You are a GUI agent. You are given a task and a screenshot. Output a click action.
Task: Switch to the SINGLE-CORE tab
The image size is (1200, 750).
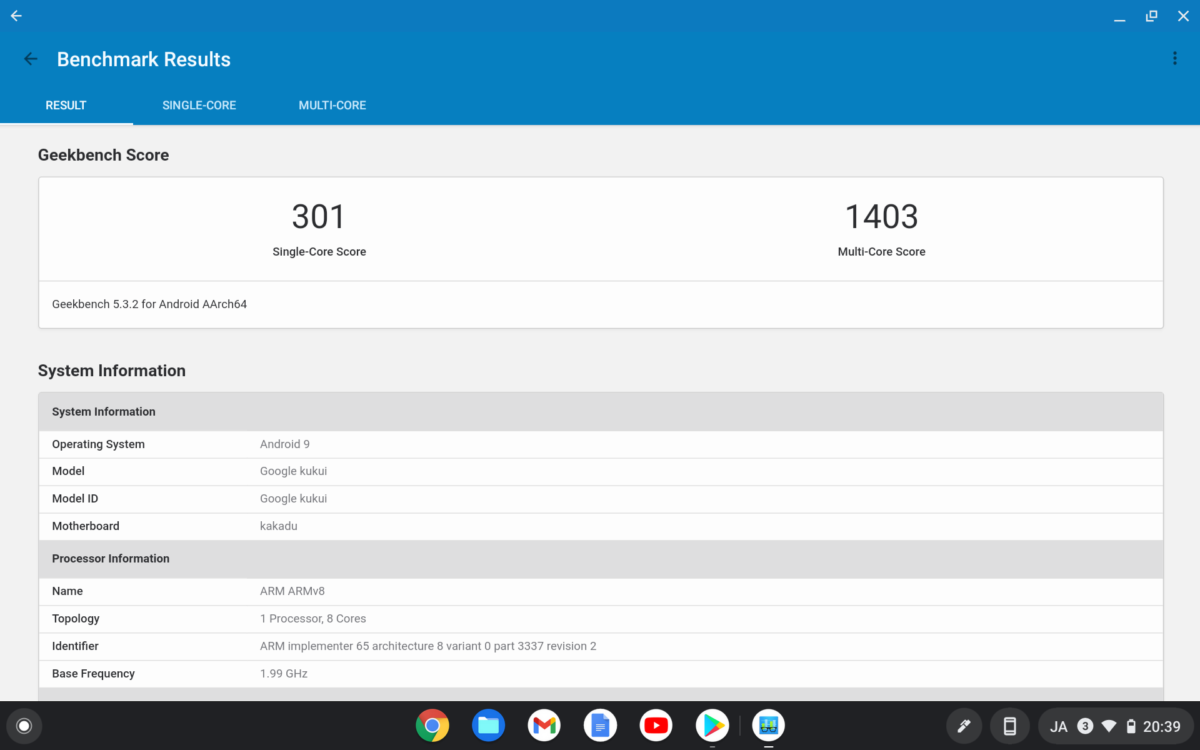[199, 105]
